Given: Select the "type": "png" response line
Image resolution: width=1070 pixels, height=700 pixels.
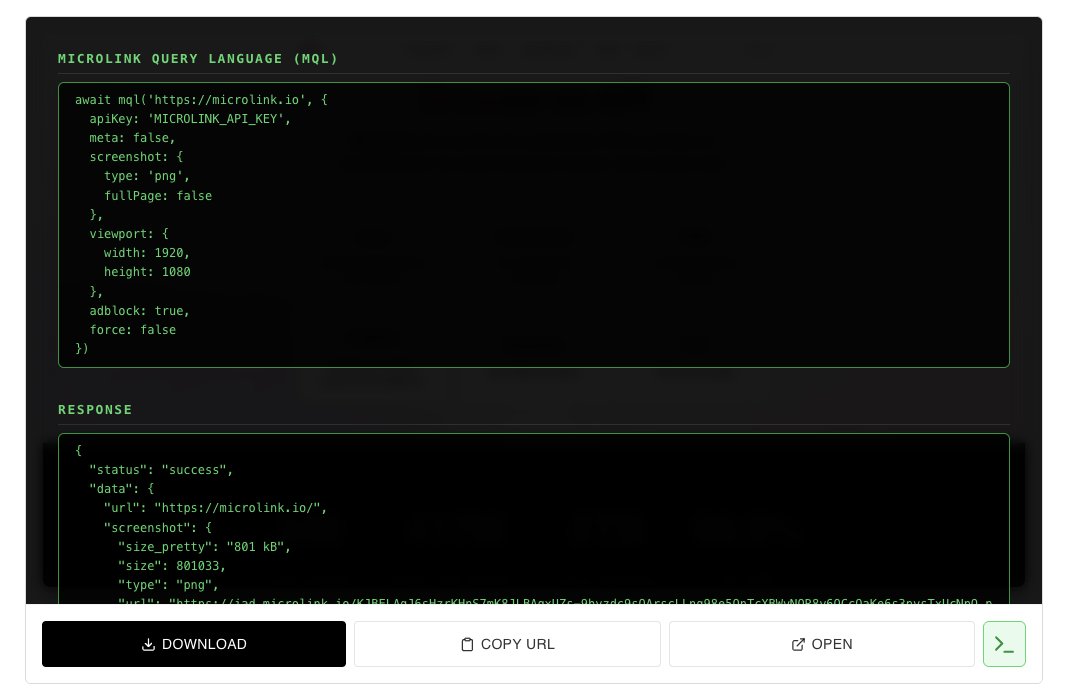Looking at the screenshot, I should pyautogui.click(x=168, y=585).
